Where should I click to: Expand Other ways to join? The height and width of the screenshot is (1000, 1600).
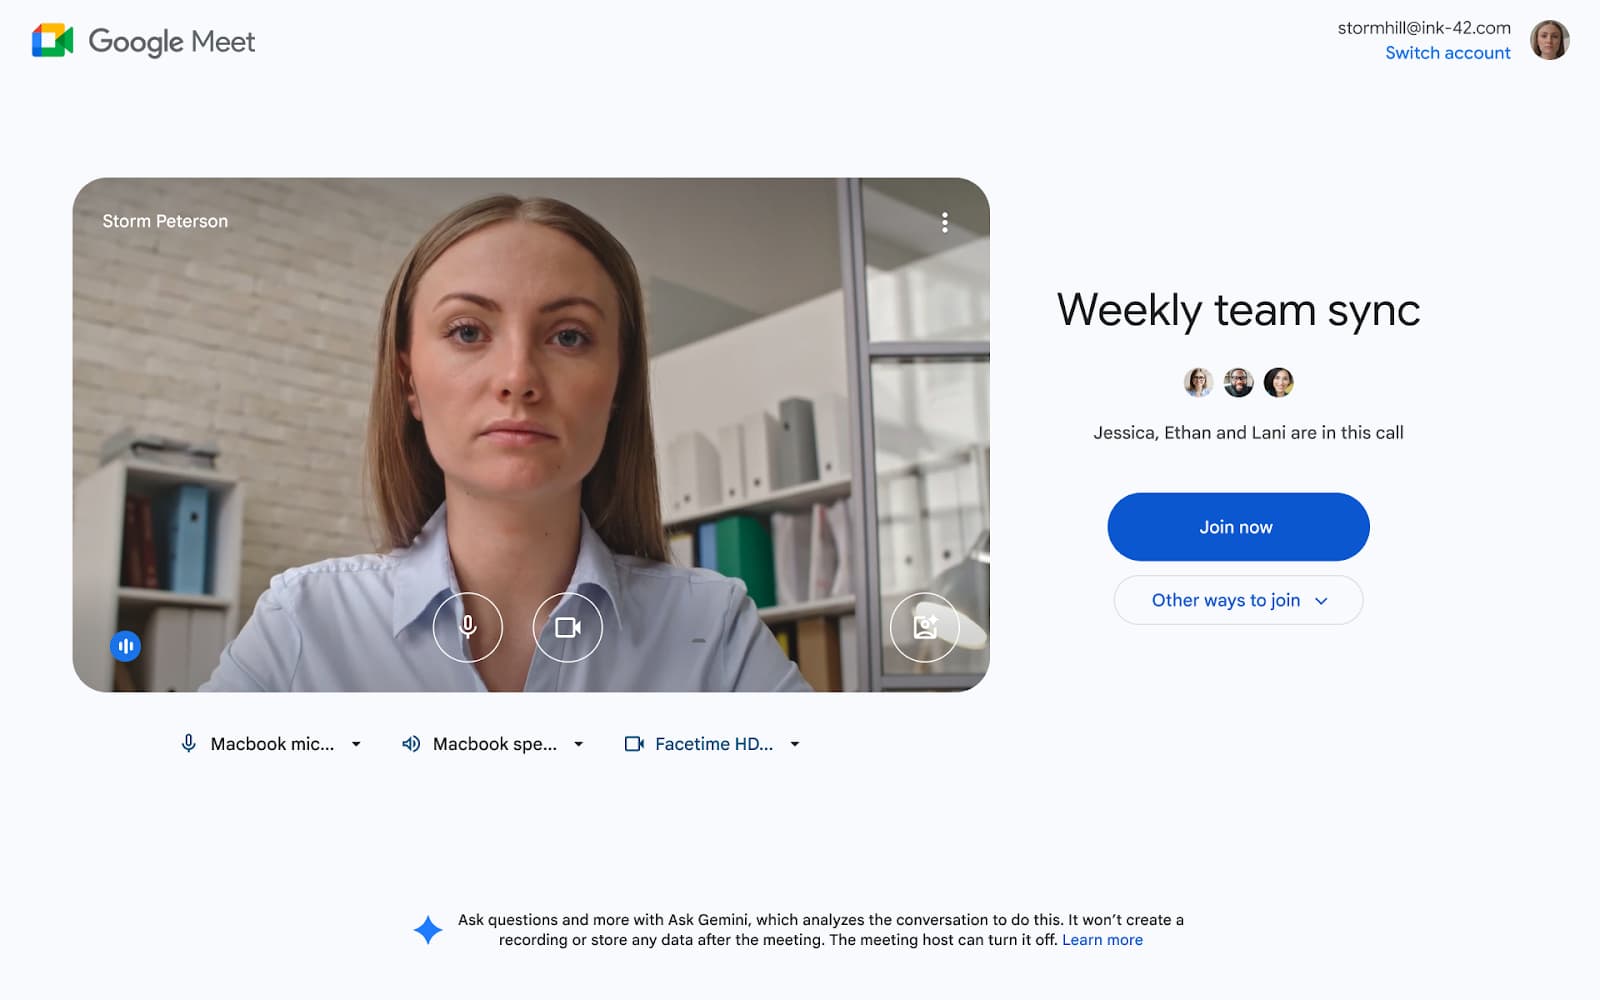coord(1238,600)
